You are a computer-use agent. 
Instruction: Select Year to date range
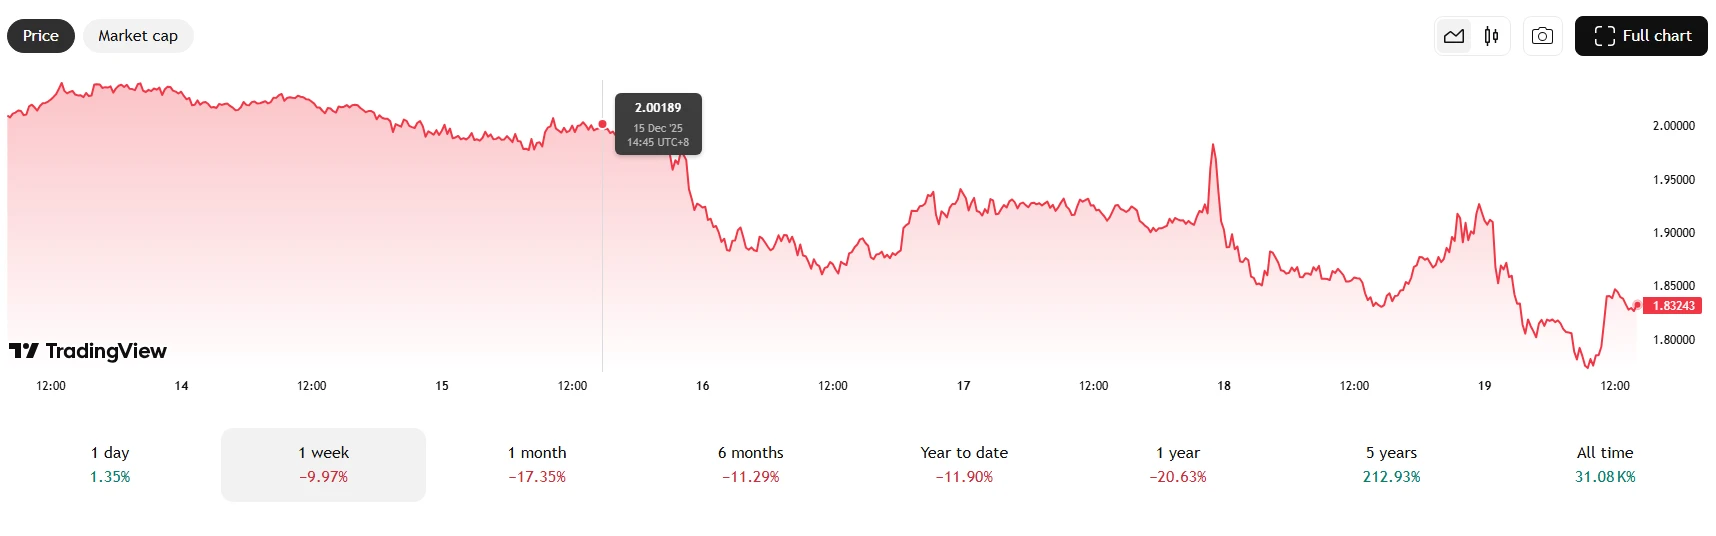click(x=964, y=465)
